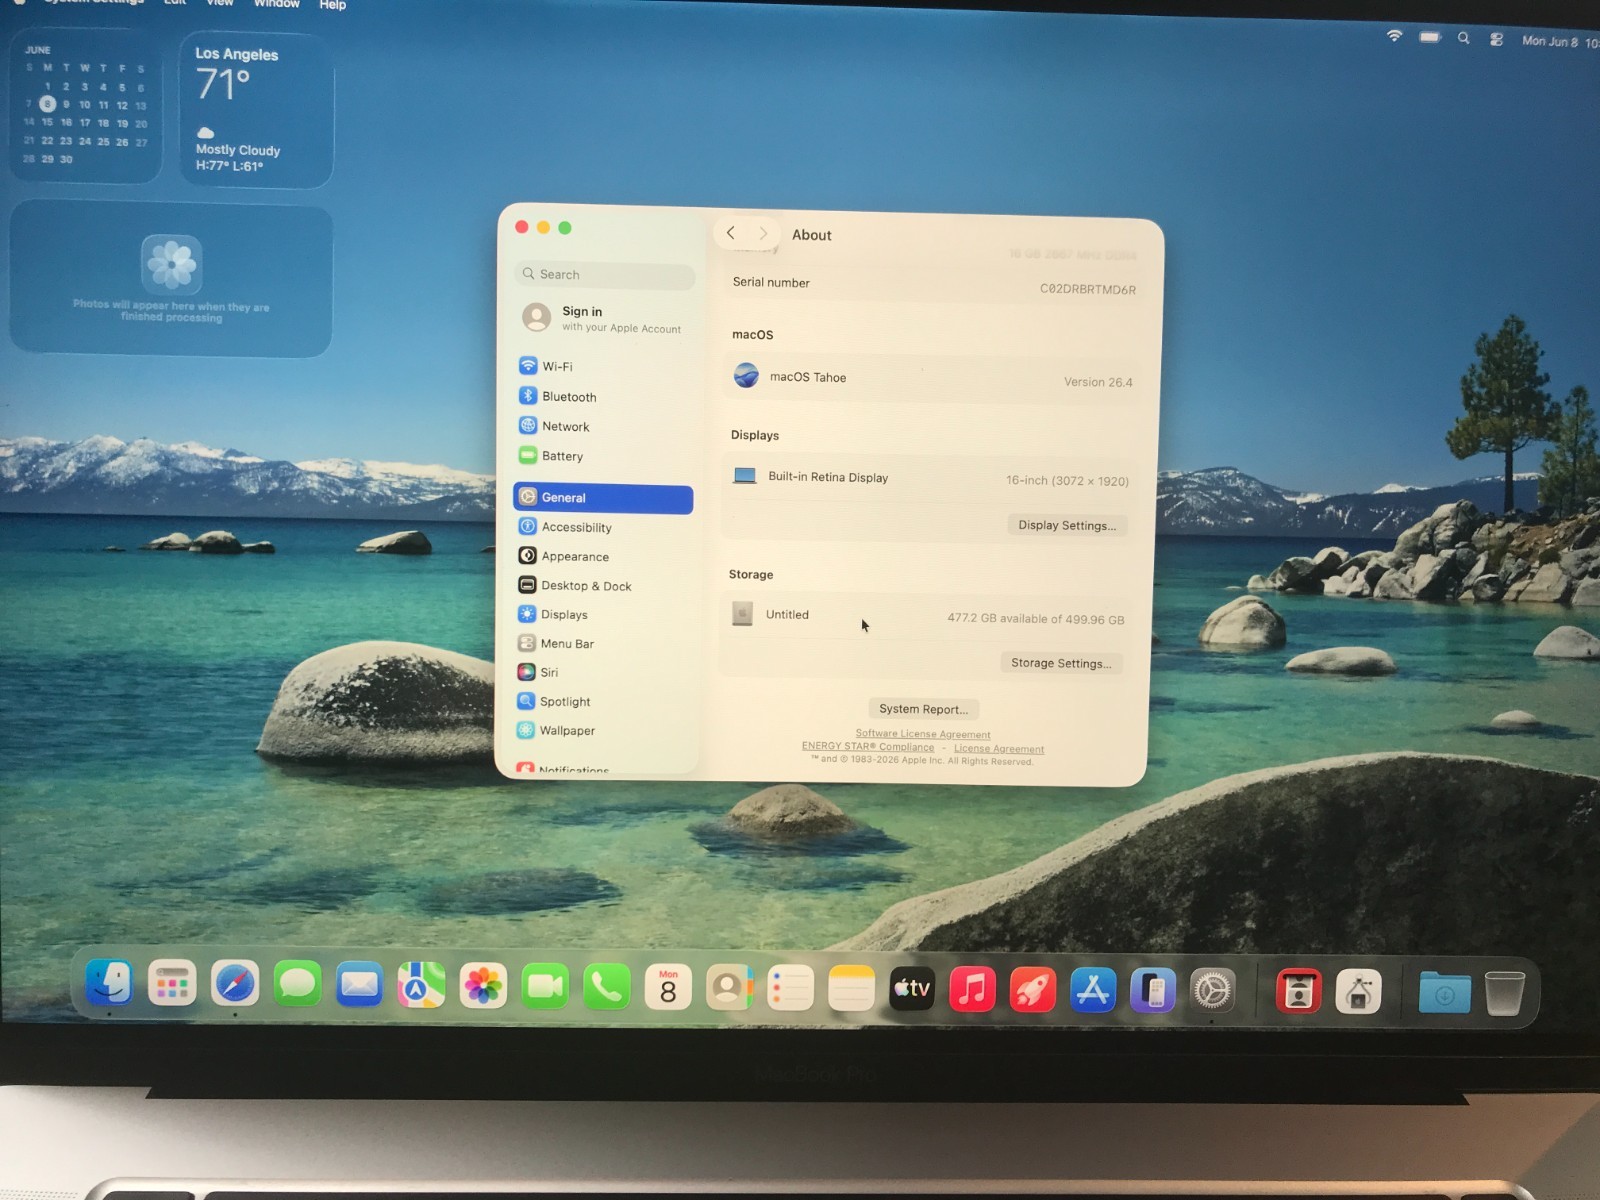Open Reminders from the Dock

click(x=790, y=989)
